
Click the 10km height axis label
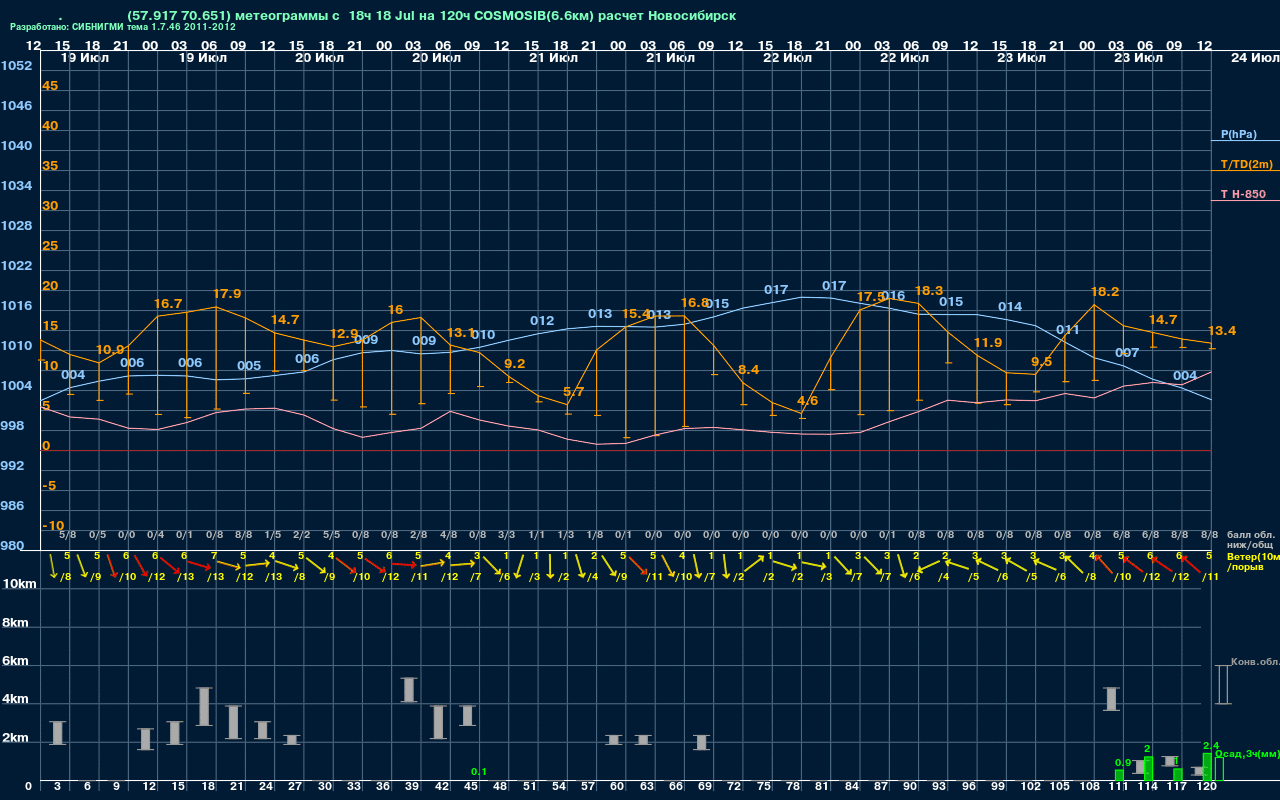click(19, 584)
